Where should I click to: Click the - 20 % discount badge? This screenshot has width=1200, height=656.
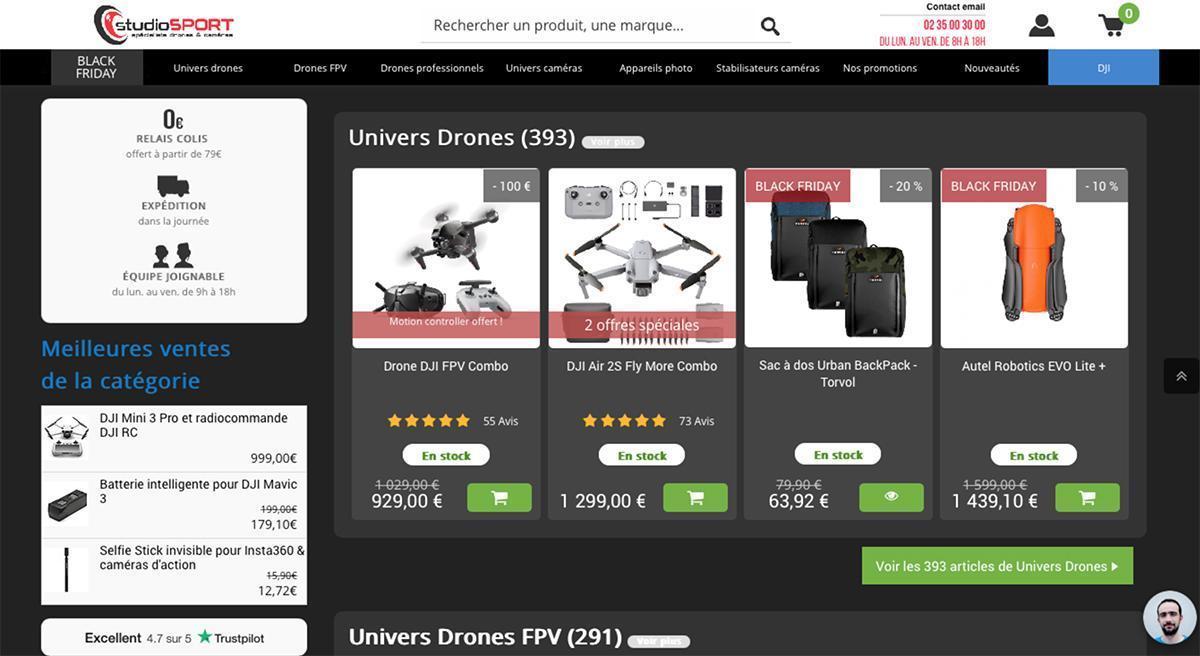[906, 186]
